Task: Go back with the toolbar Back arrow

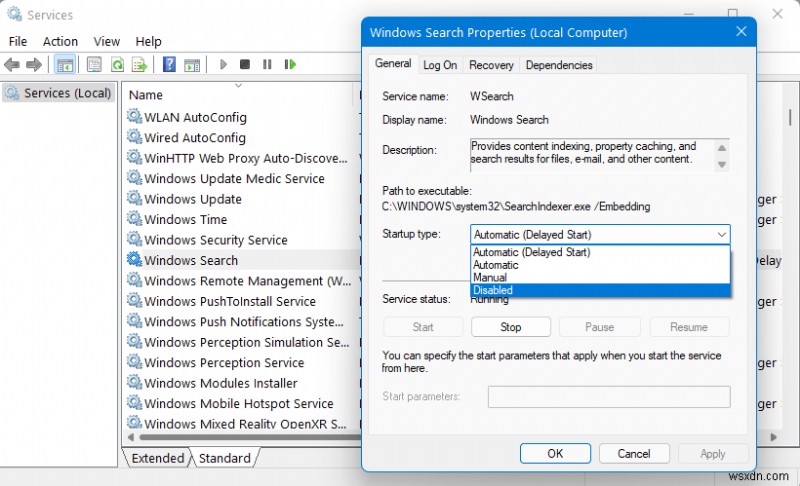Action: 12,65
